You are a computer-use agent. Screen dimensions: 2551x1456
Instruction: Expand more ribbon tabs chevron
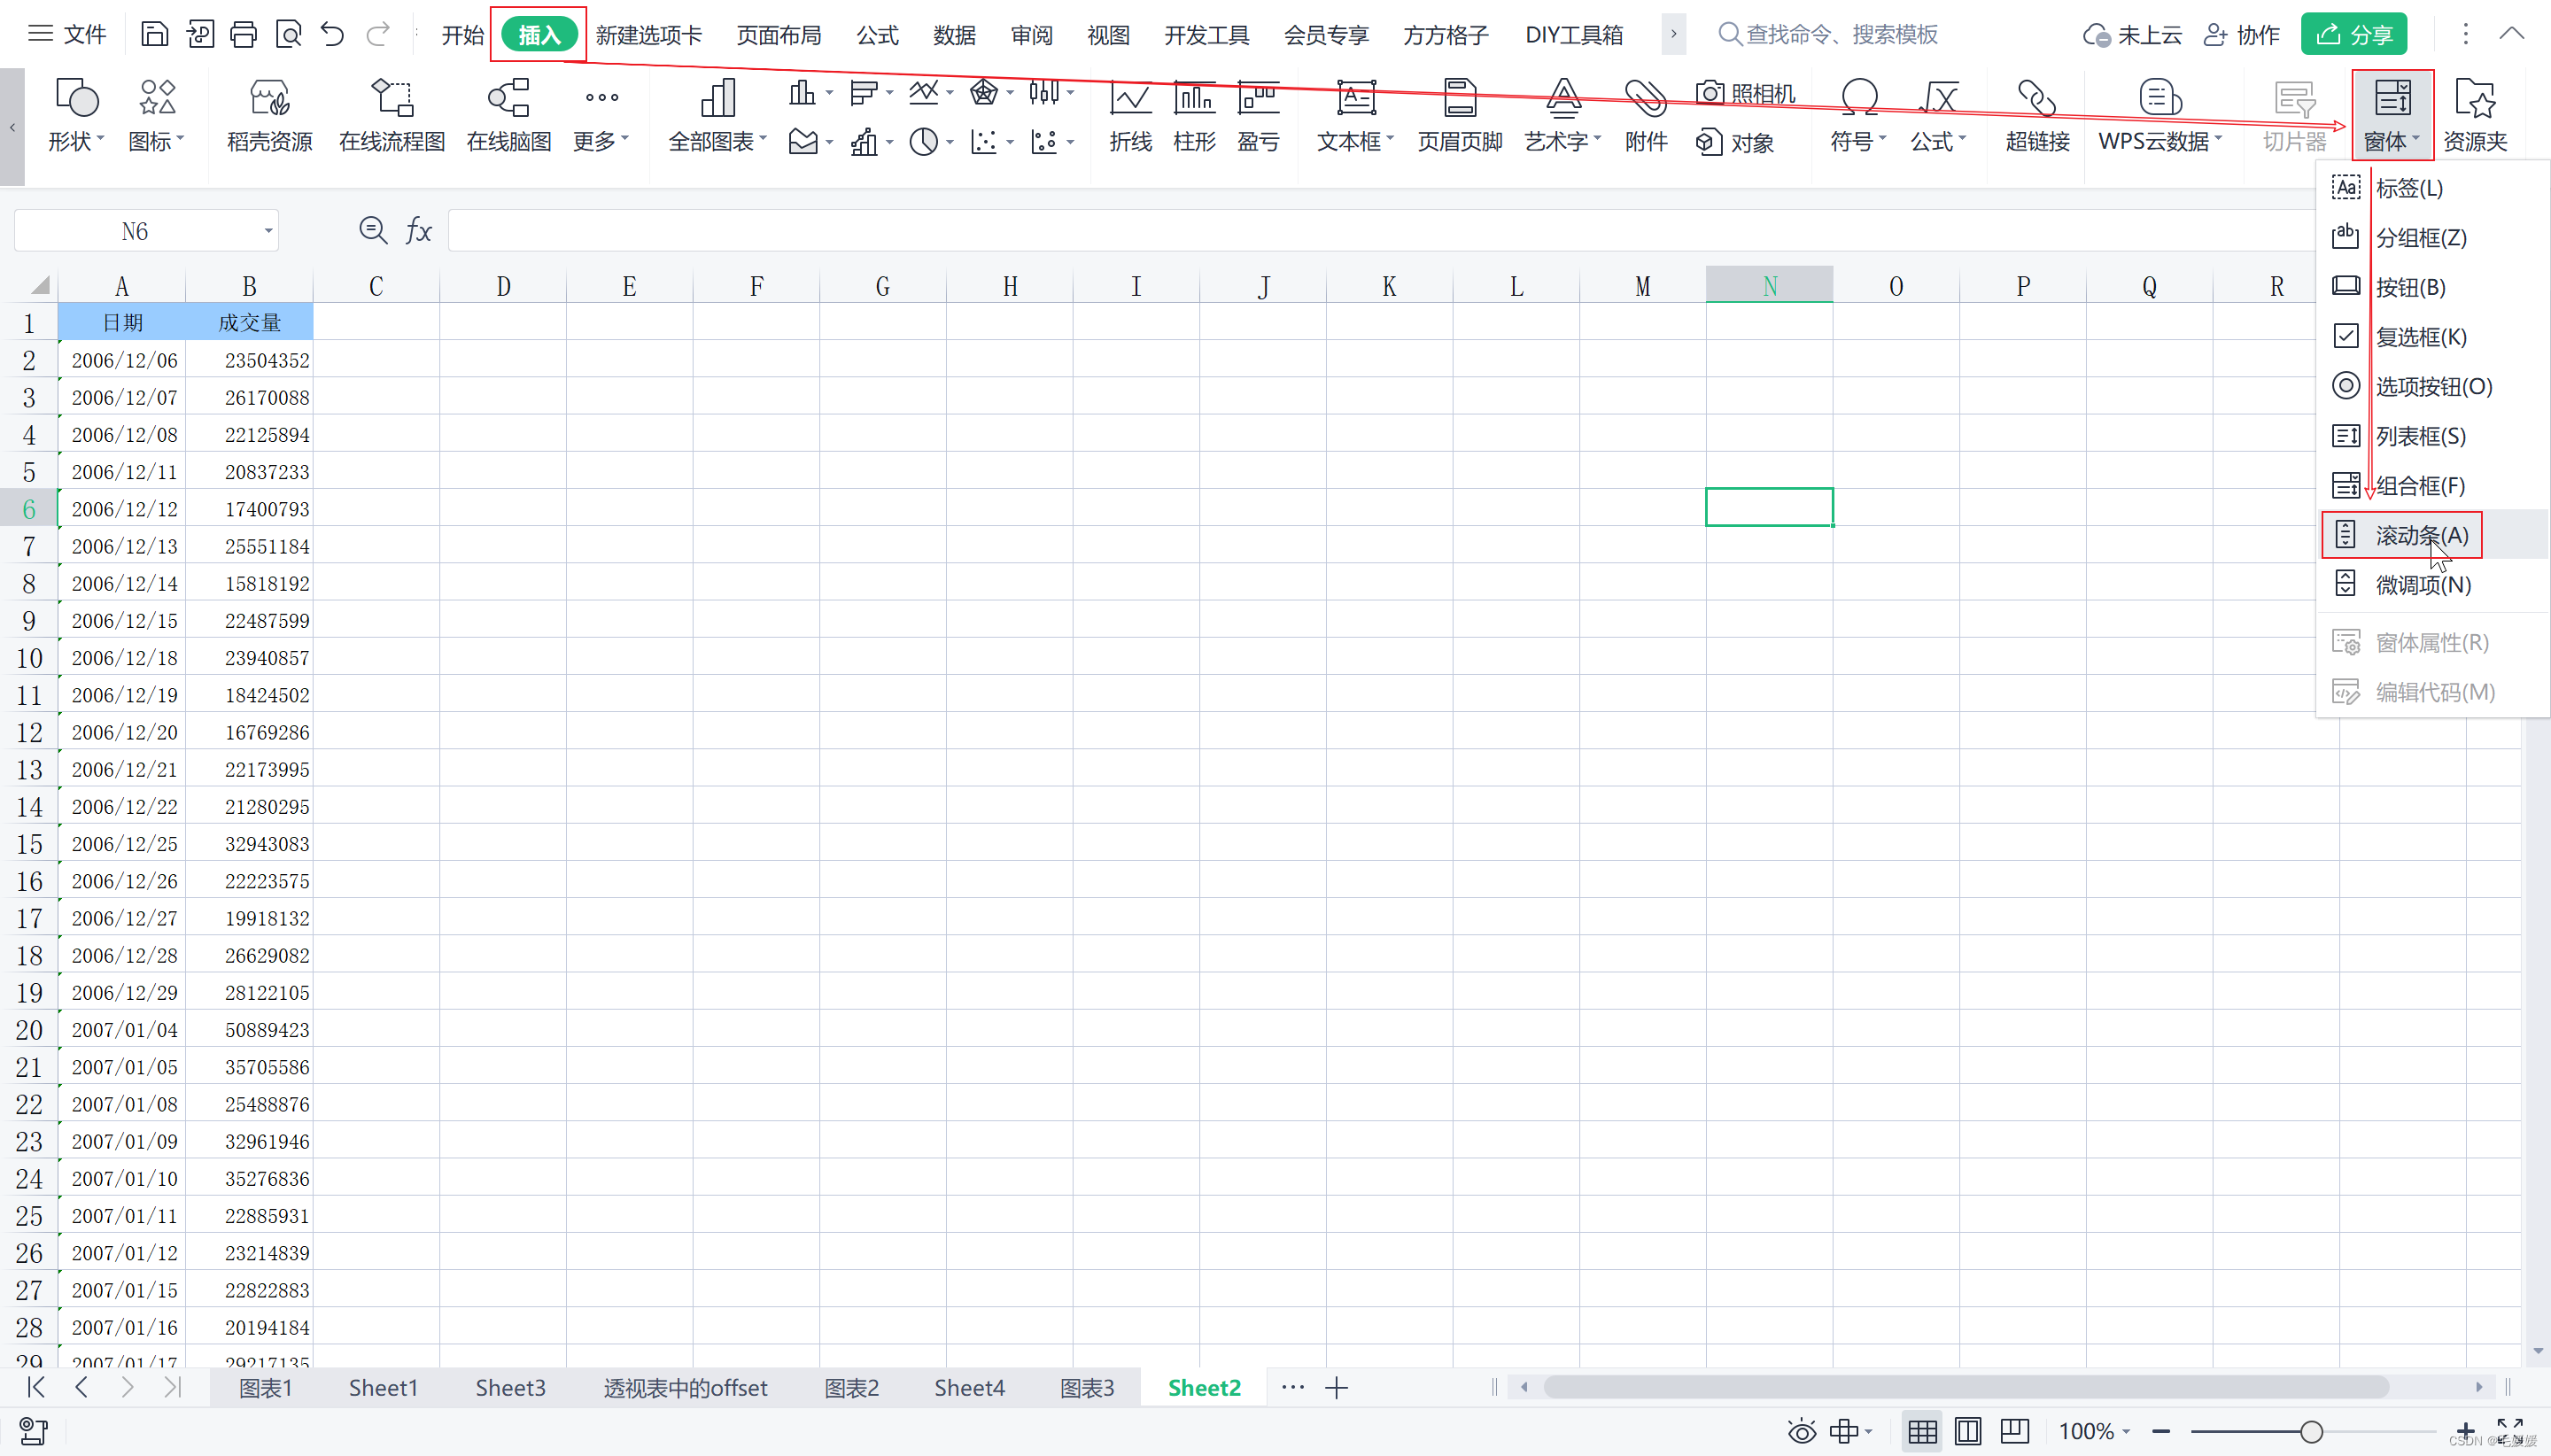tap(1673, 34)
